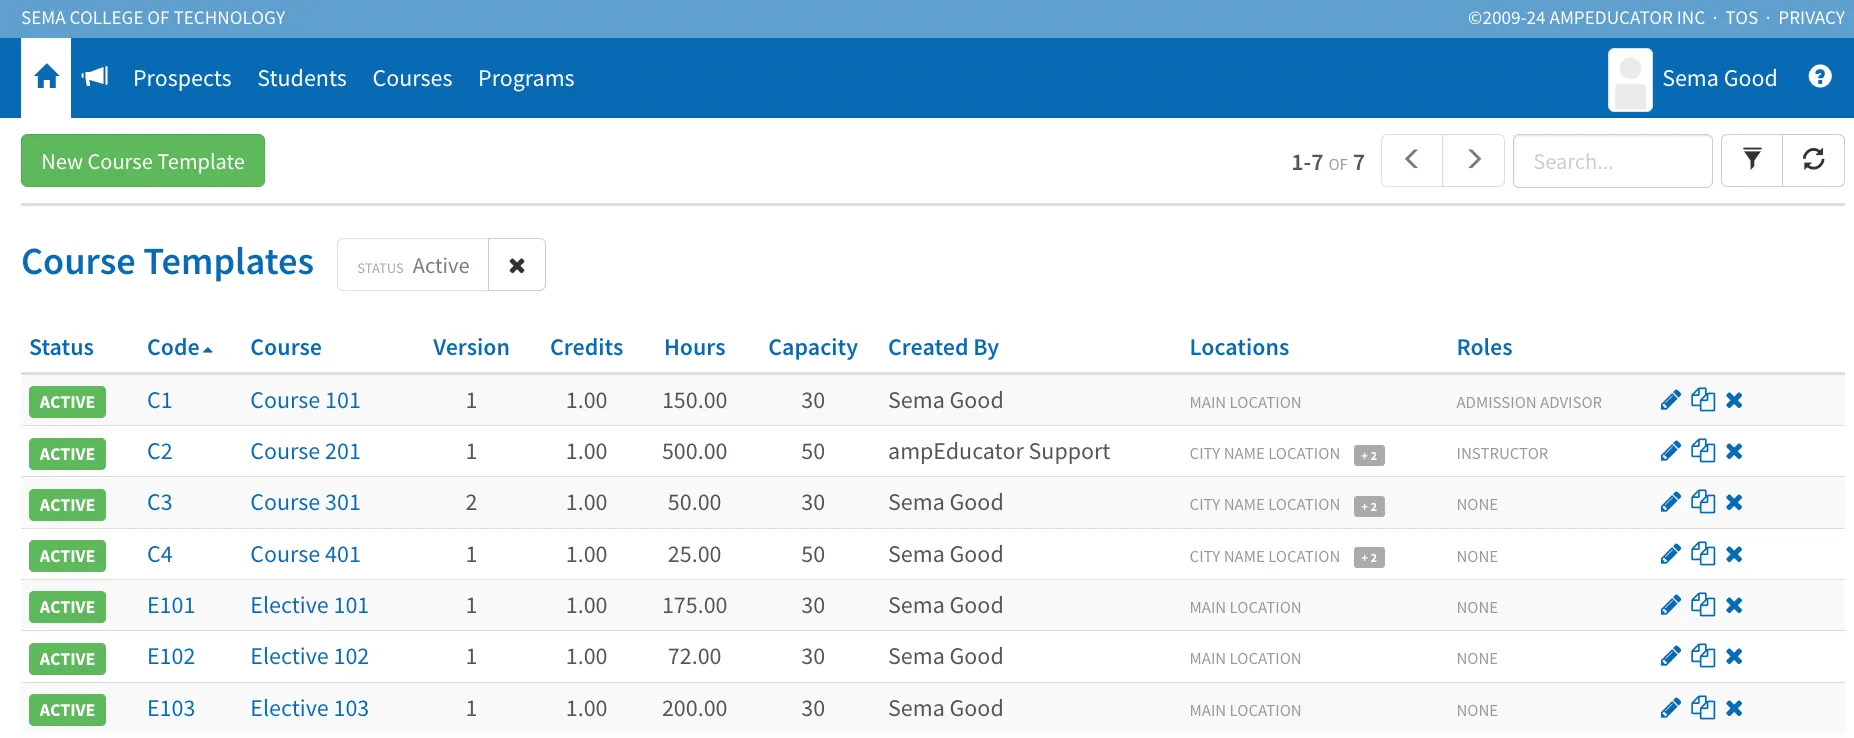Sort by the Hours column header
1854x738 pixels.
(x=695, y=348)
